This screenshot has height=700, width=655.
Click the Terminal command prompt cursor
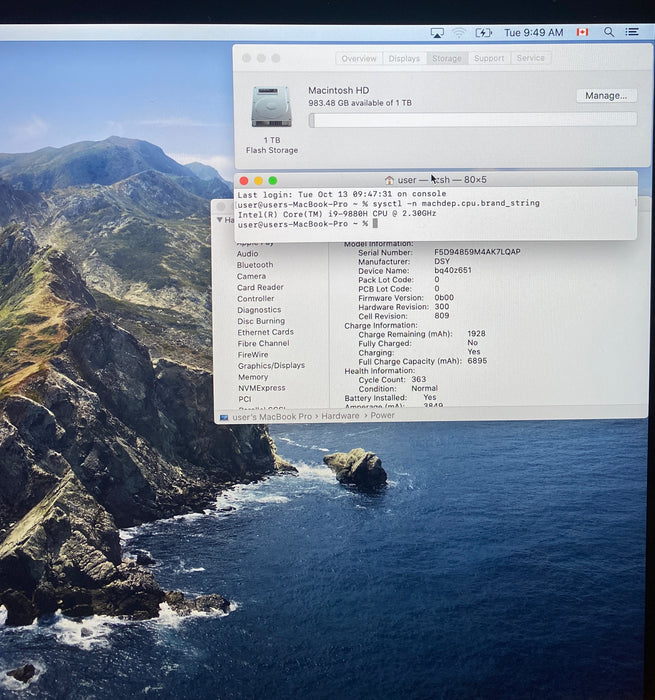(375, 224)
